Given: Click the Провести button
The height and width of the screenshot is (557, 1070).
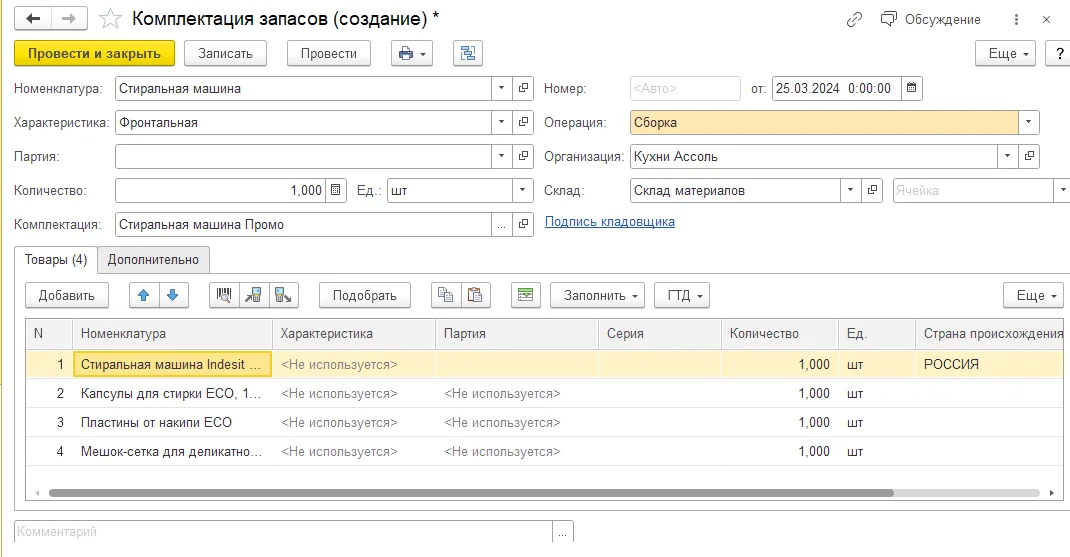Looking at the screenshot, I should coord(329,53).
